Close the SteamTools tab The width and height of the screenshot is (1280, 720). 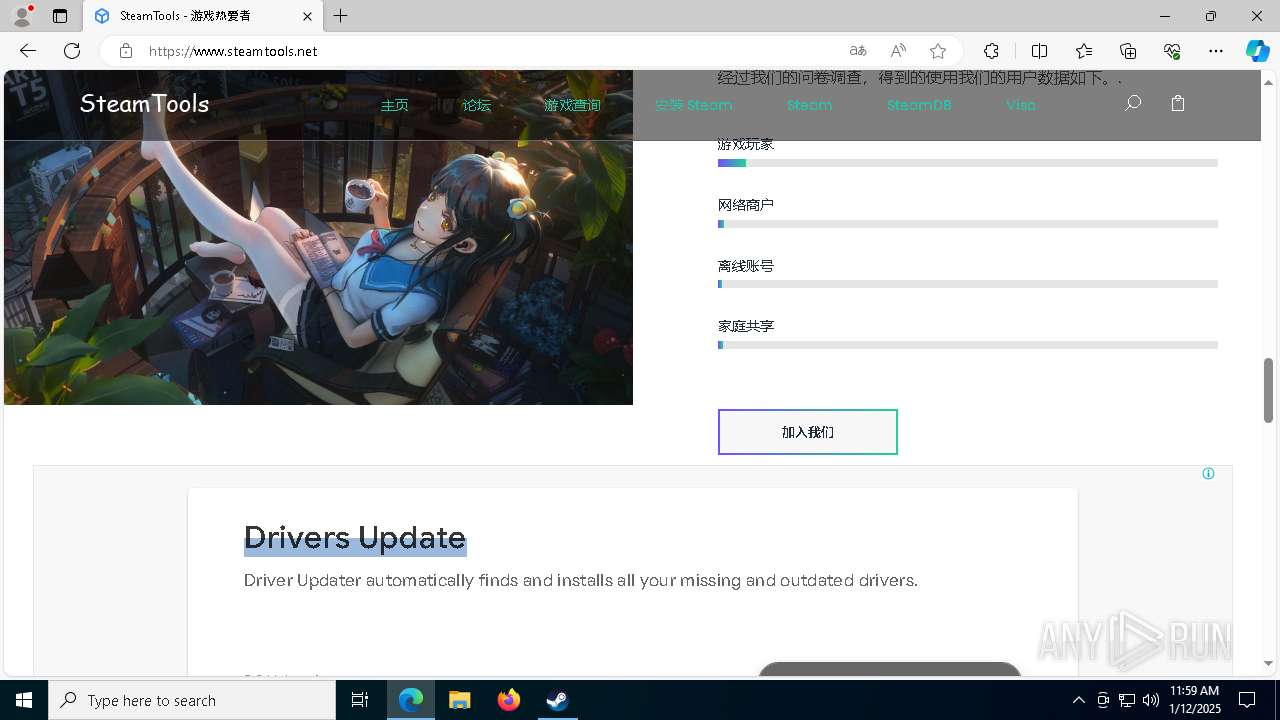307,16
